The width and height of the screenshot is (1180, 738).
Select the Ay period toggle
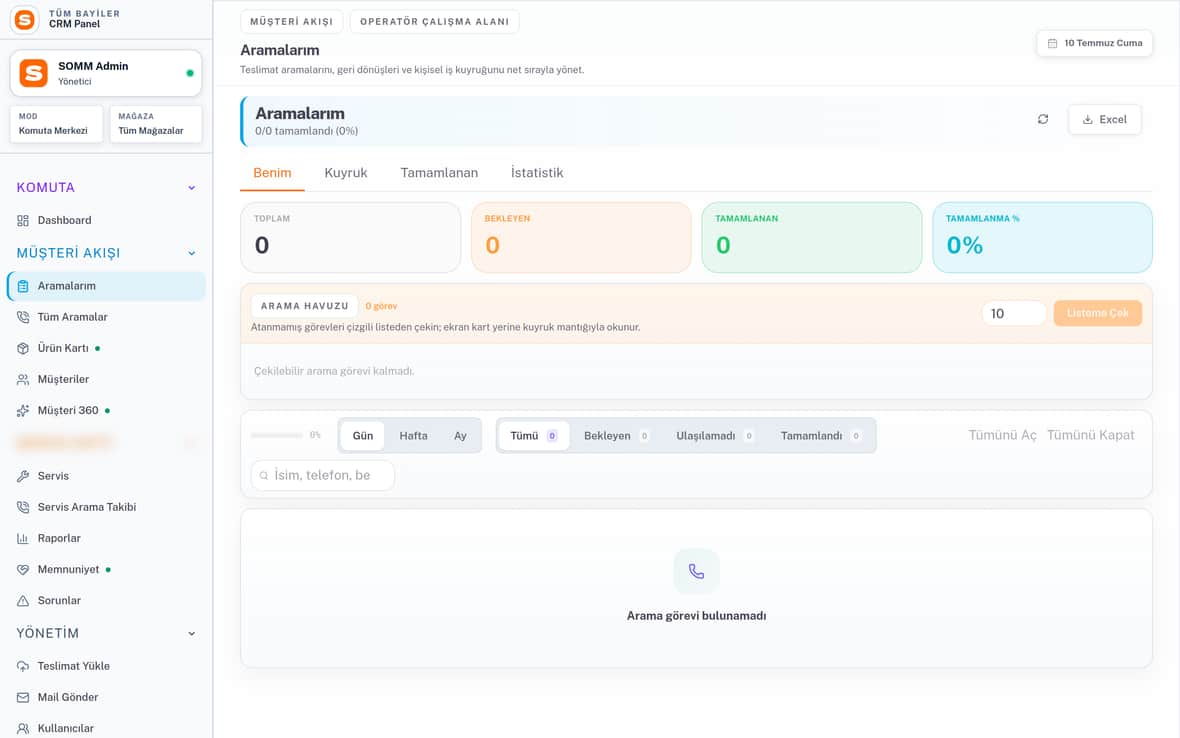click(x=461, y=436)
